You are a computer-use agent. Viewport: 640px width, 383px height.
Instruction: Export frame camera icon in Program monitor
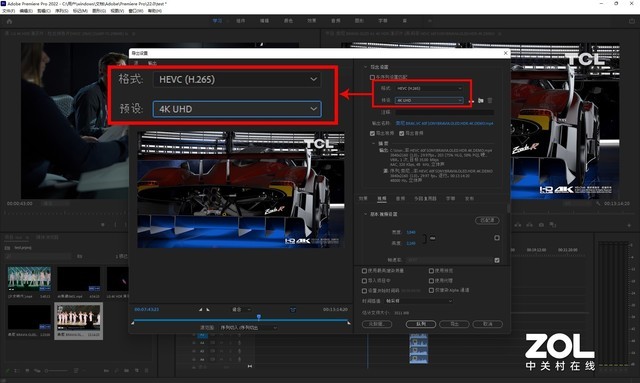(541, 225)
